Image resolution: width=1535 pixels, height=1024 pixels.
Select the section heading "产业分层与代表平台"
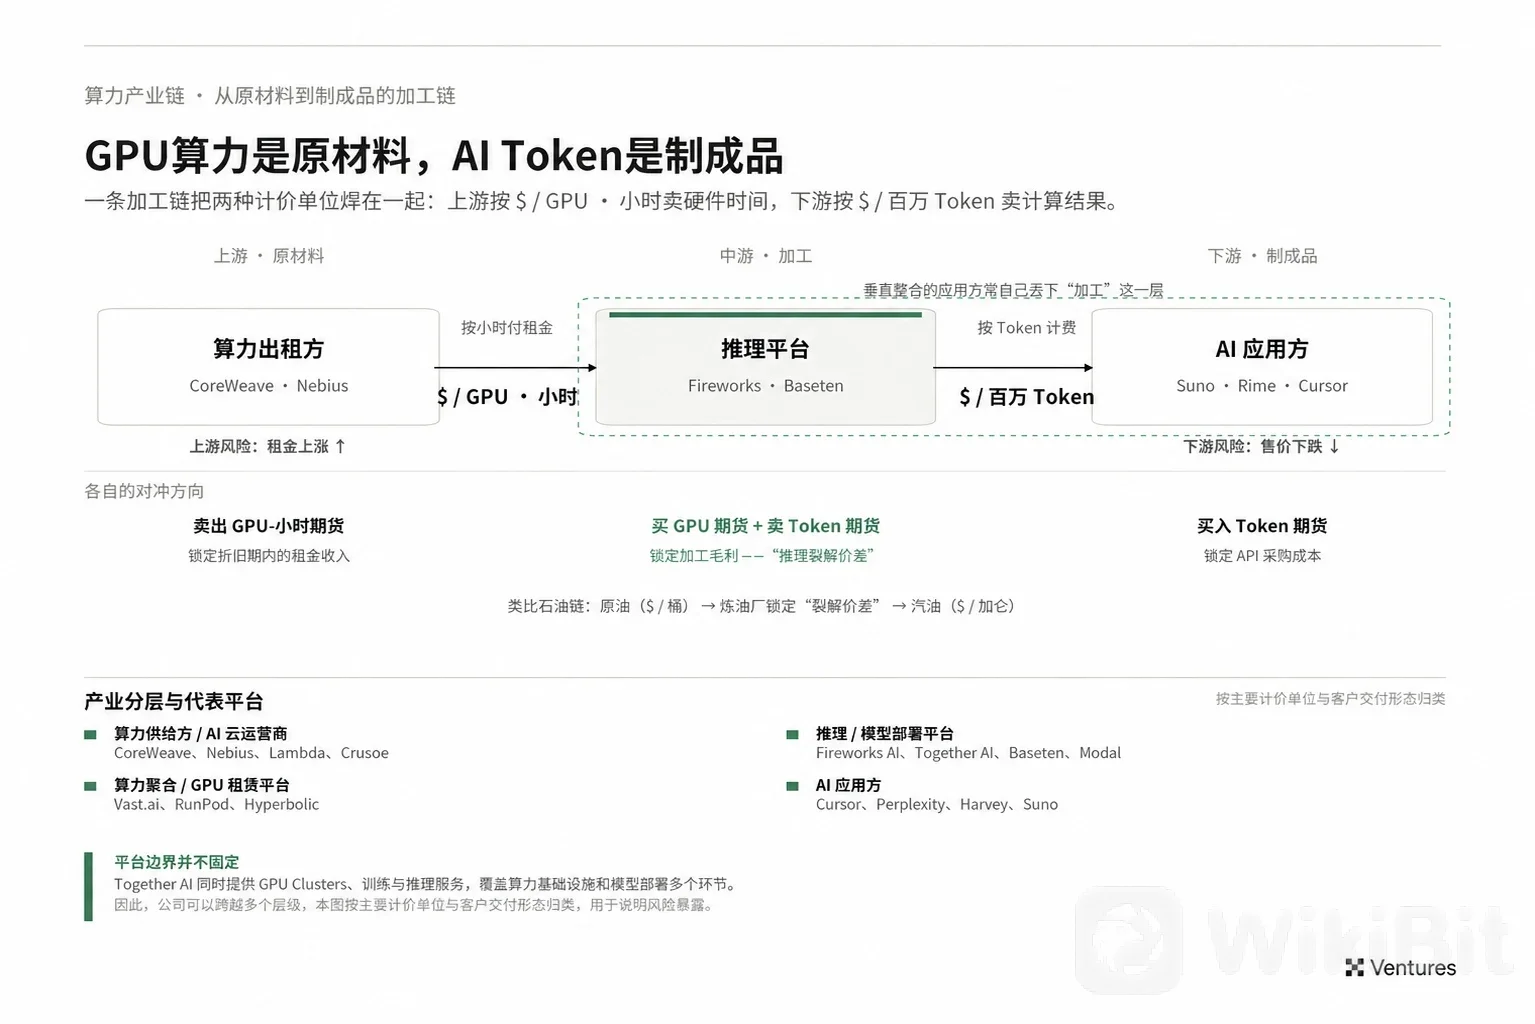coord(174,702)
